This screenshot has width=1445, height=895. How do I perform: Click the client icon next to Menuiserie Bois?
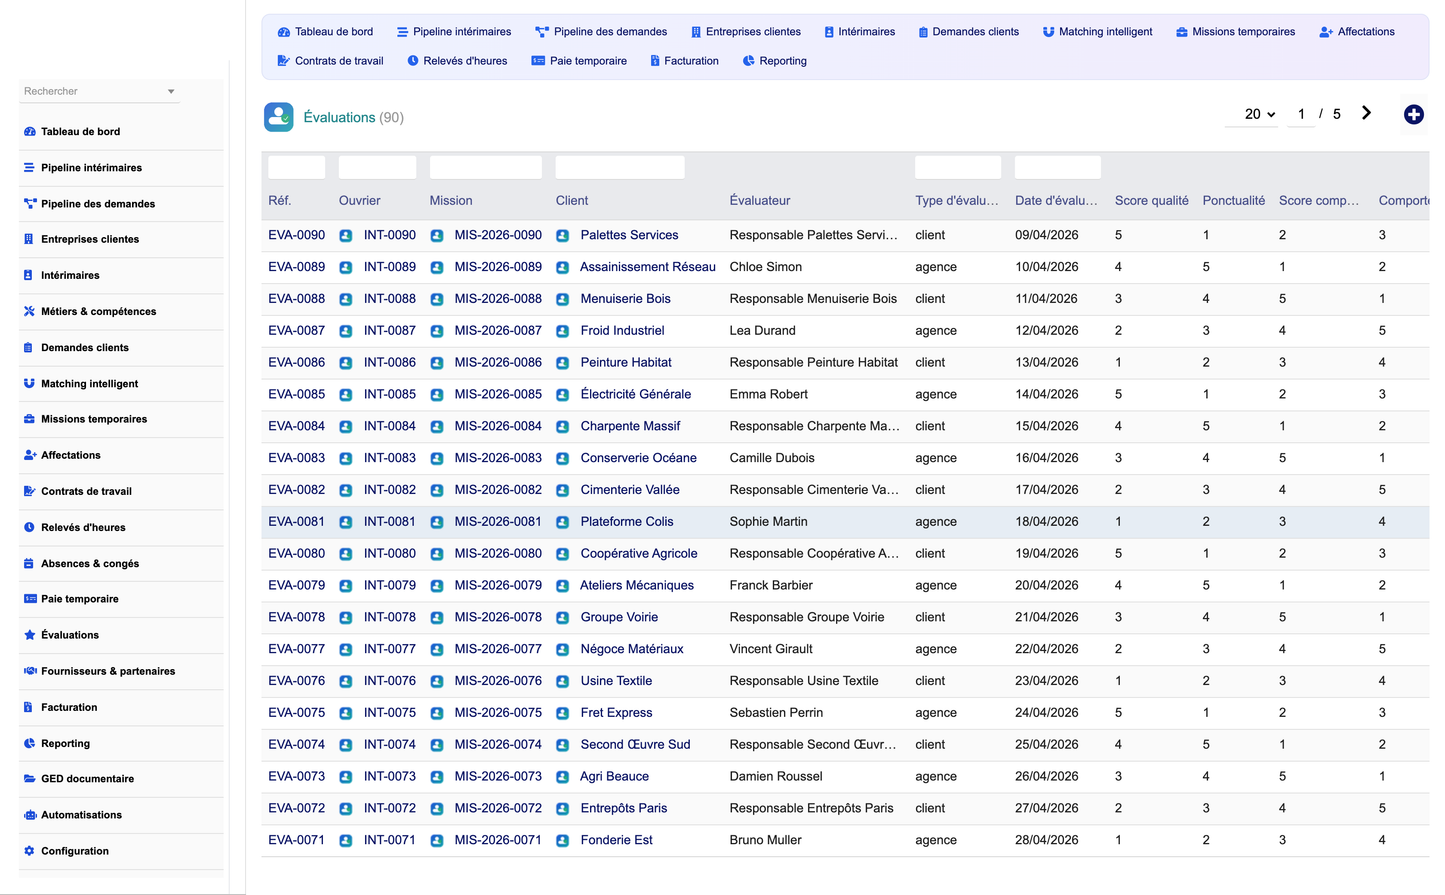[563, 299]
